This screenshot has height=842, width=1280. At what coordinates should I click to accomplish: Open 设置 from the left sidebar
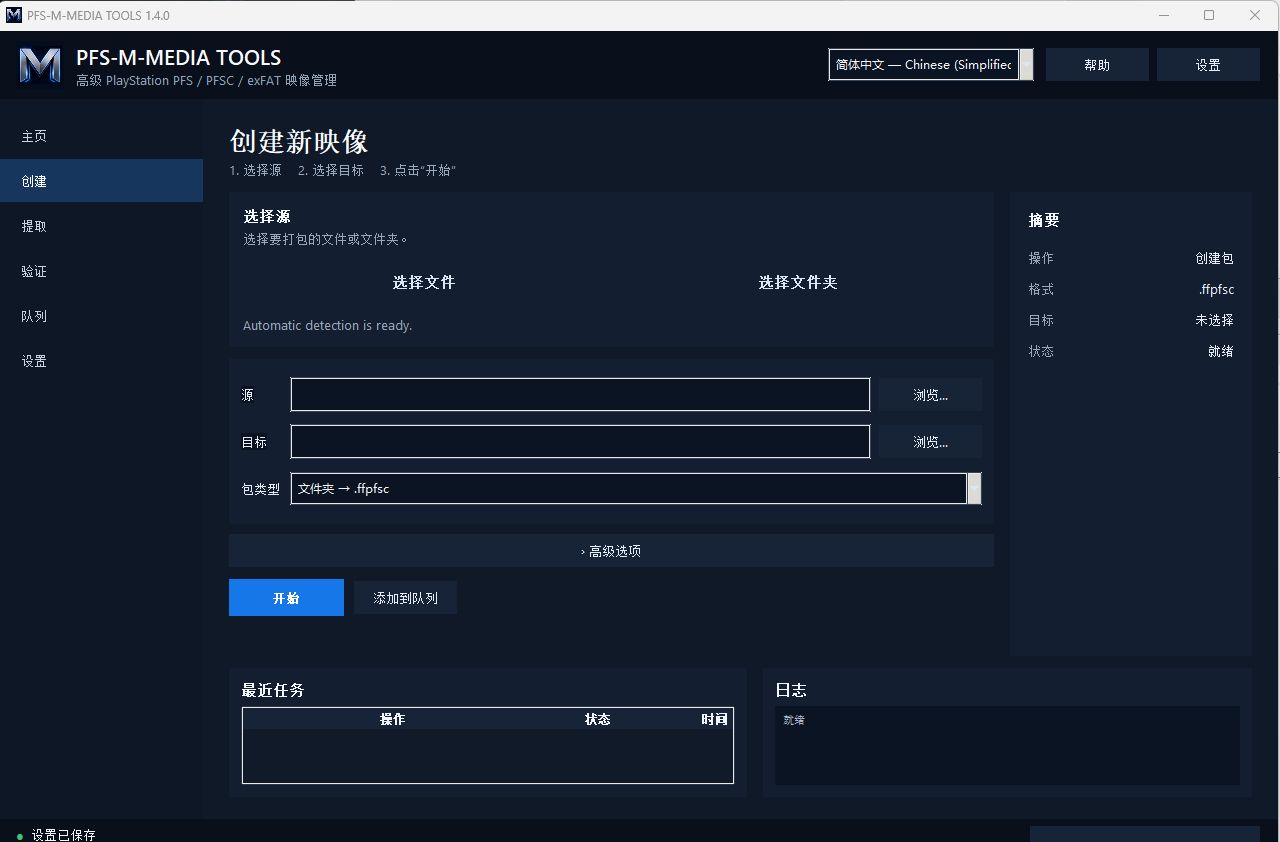pyautogui.click(x=101, y=361)
